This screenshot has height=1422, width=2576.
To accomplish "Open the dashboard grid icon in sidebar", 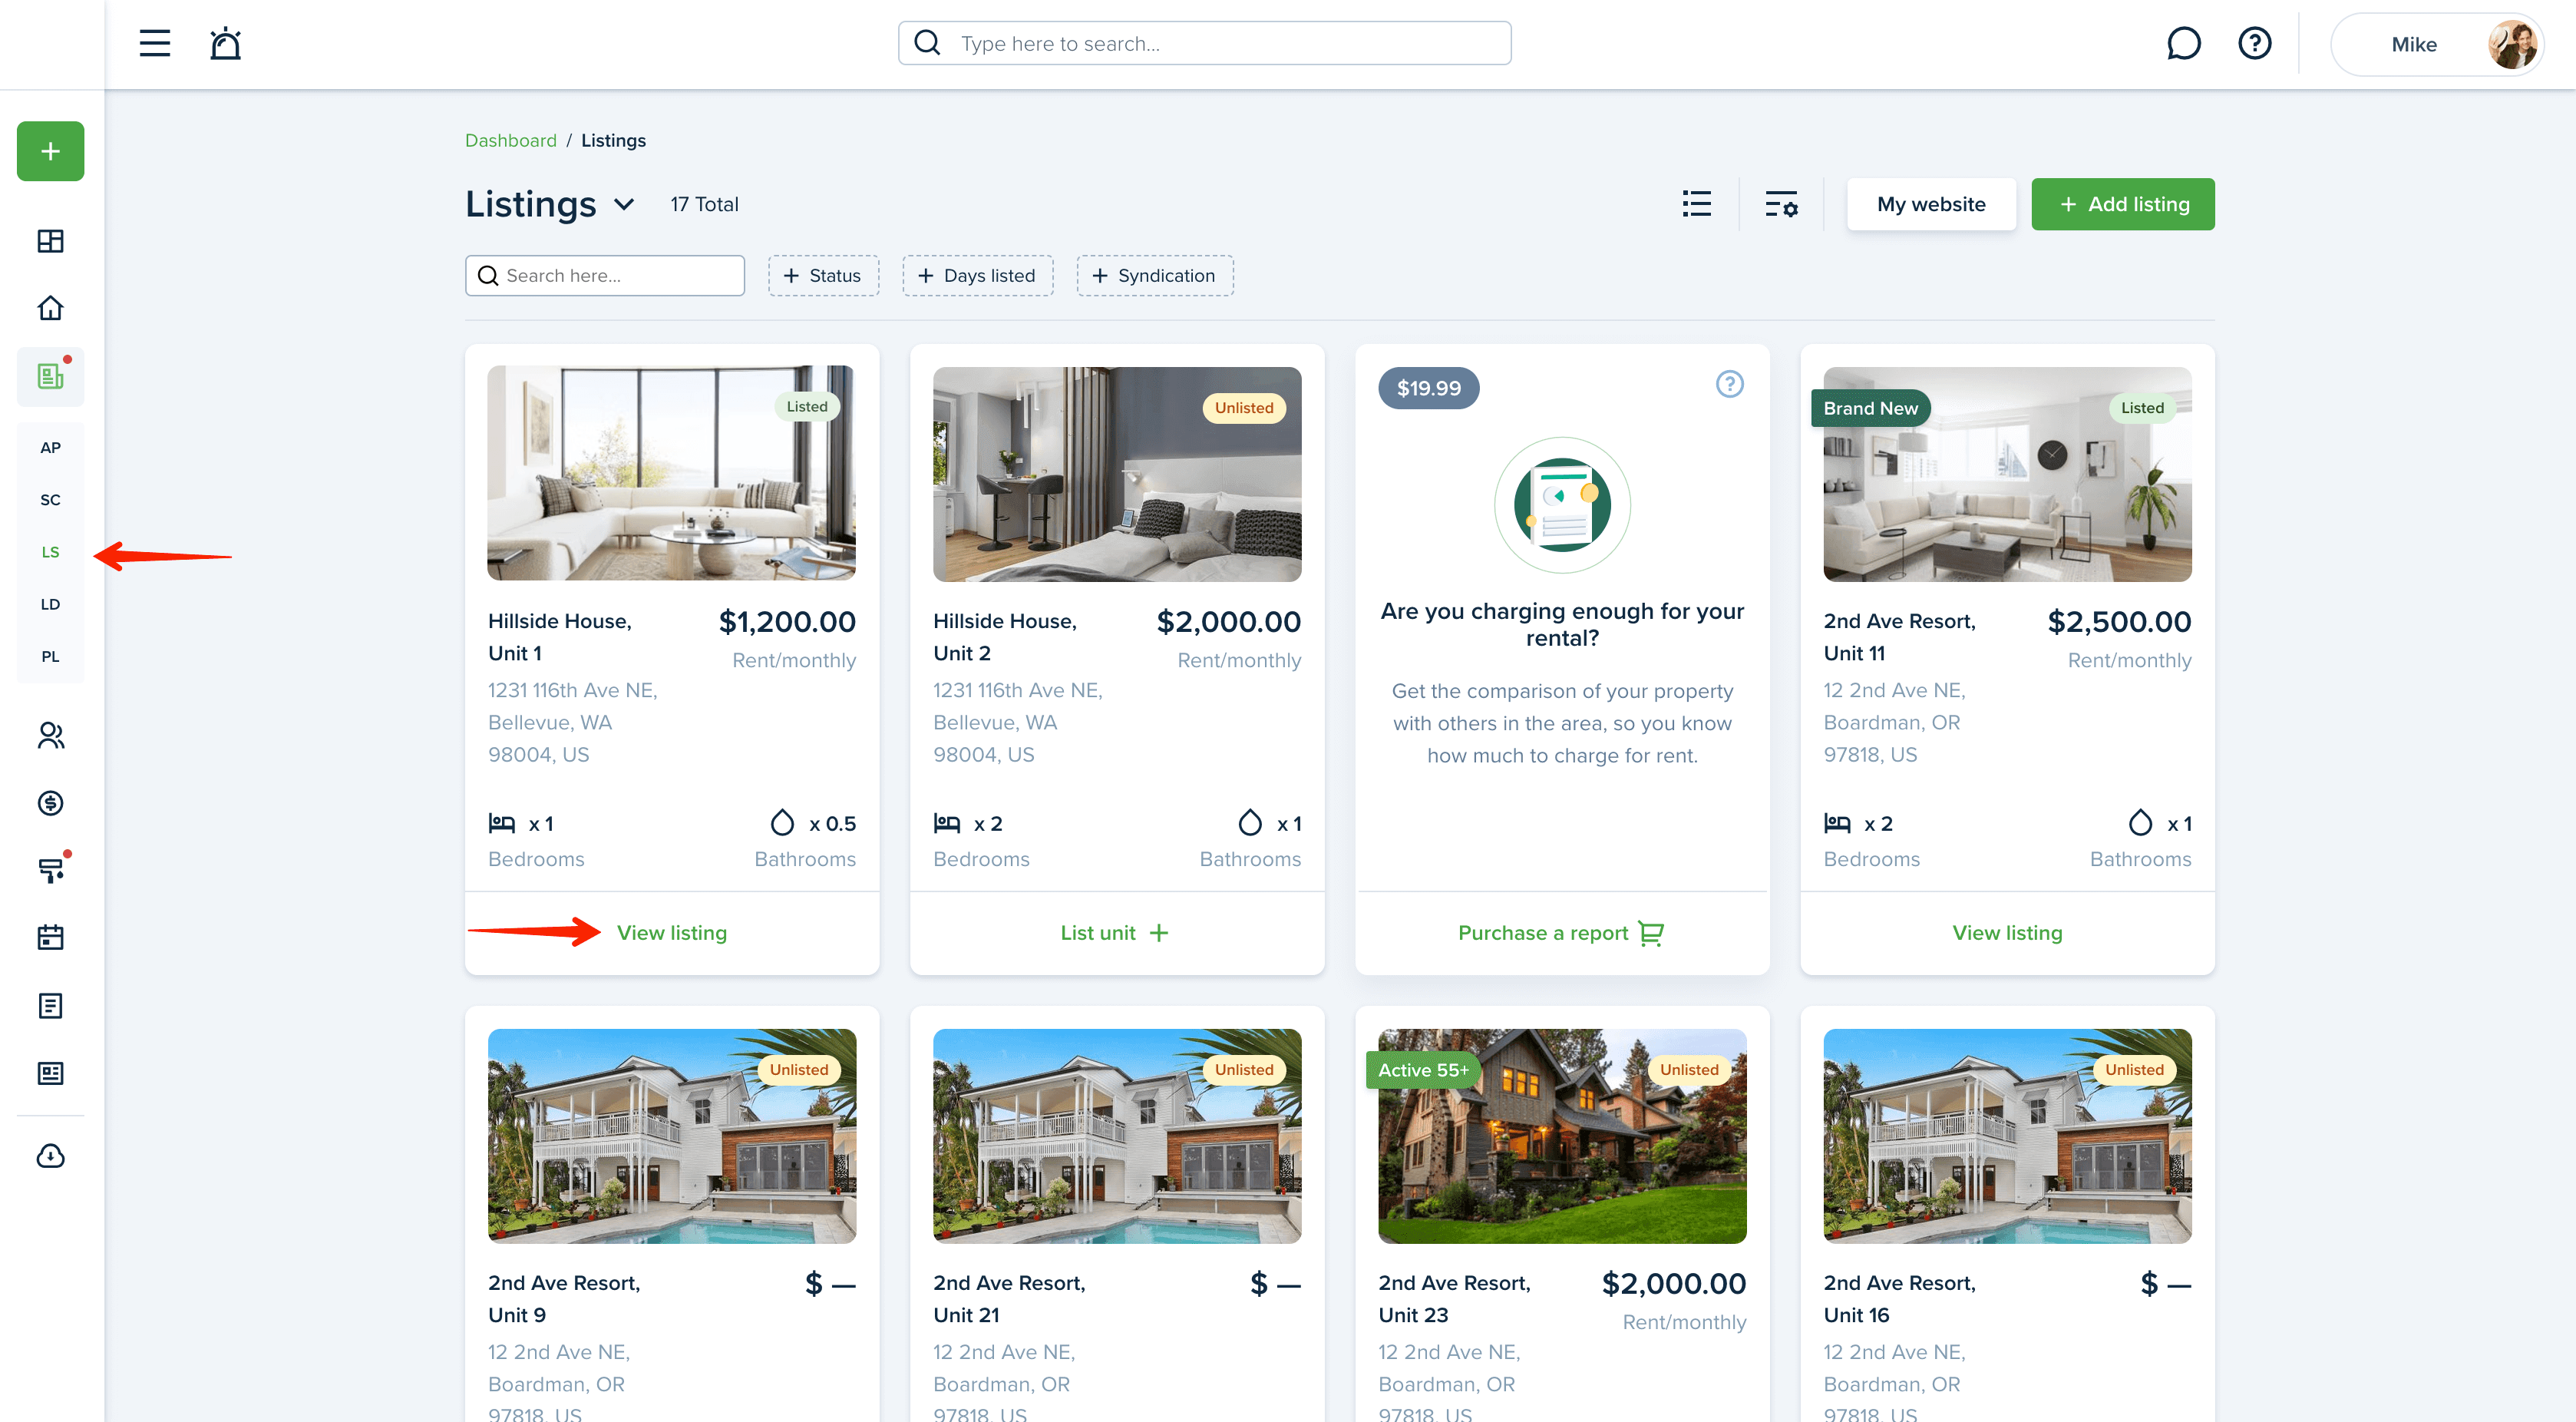I will 50,241.
